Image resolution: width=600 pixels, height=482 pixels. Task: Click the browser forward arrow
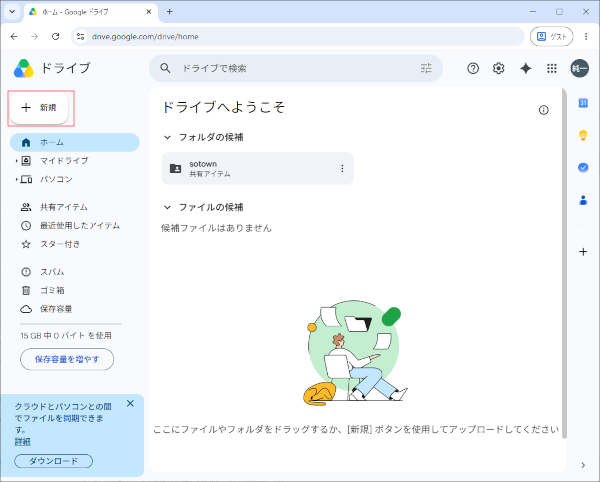point(34,36)
